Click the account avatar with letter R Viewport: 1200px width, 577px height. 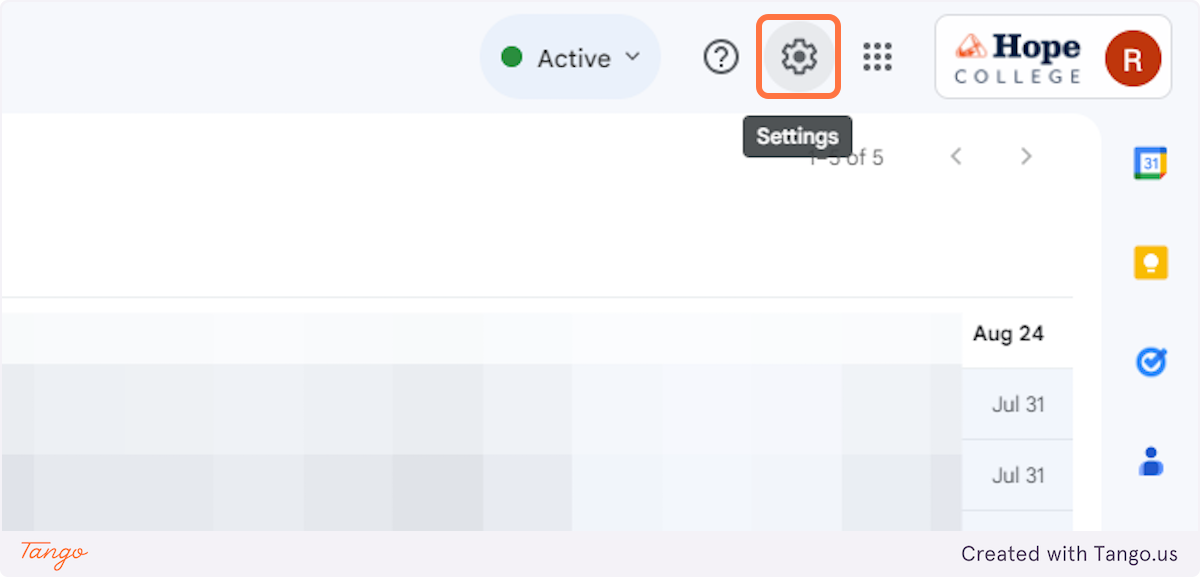pos(1132,58)
